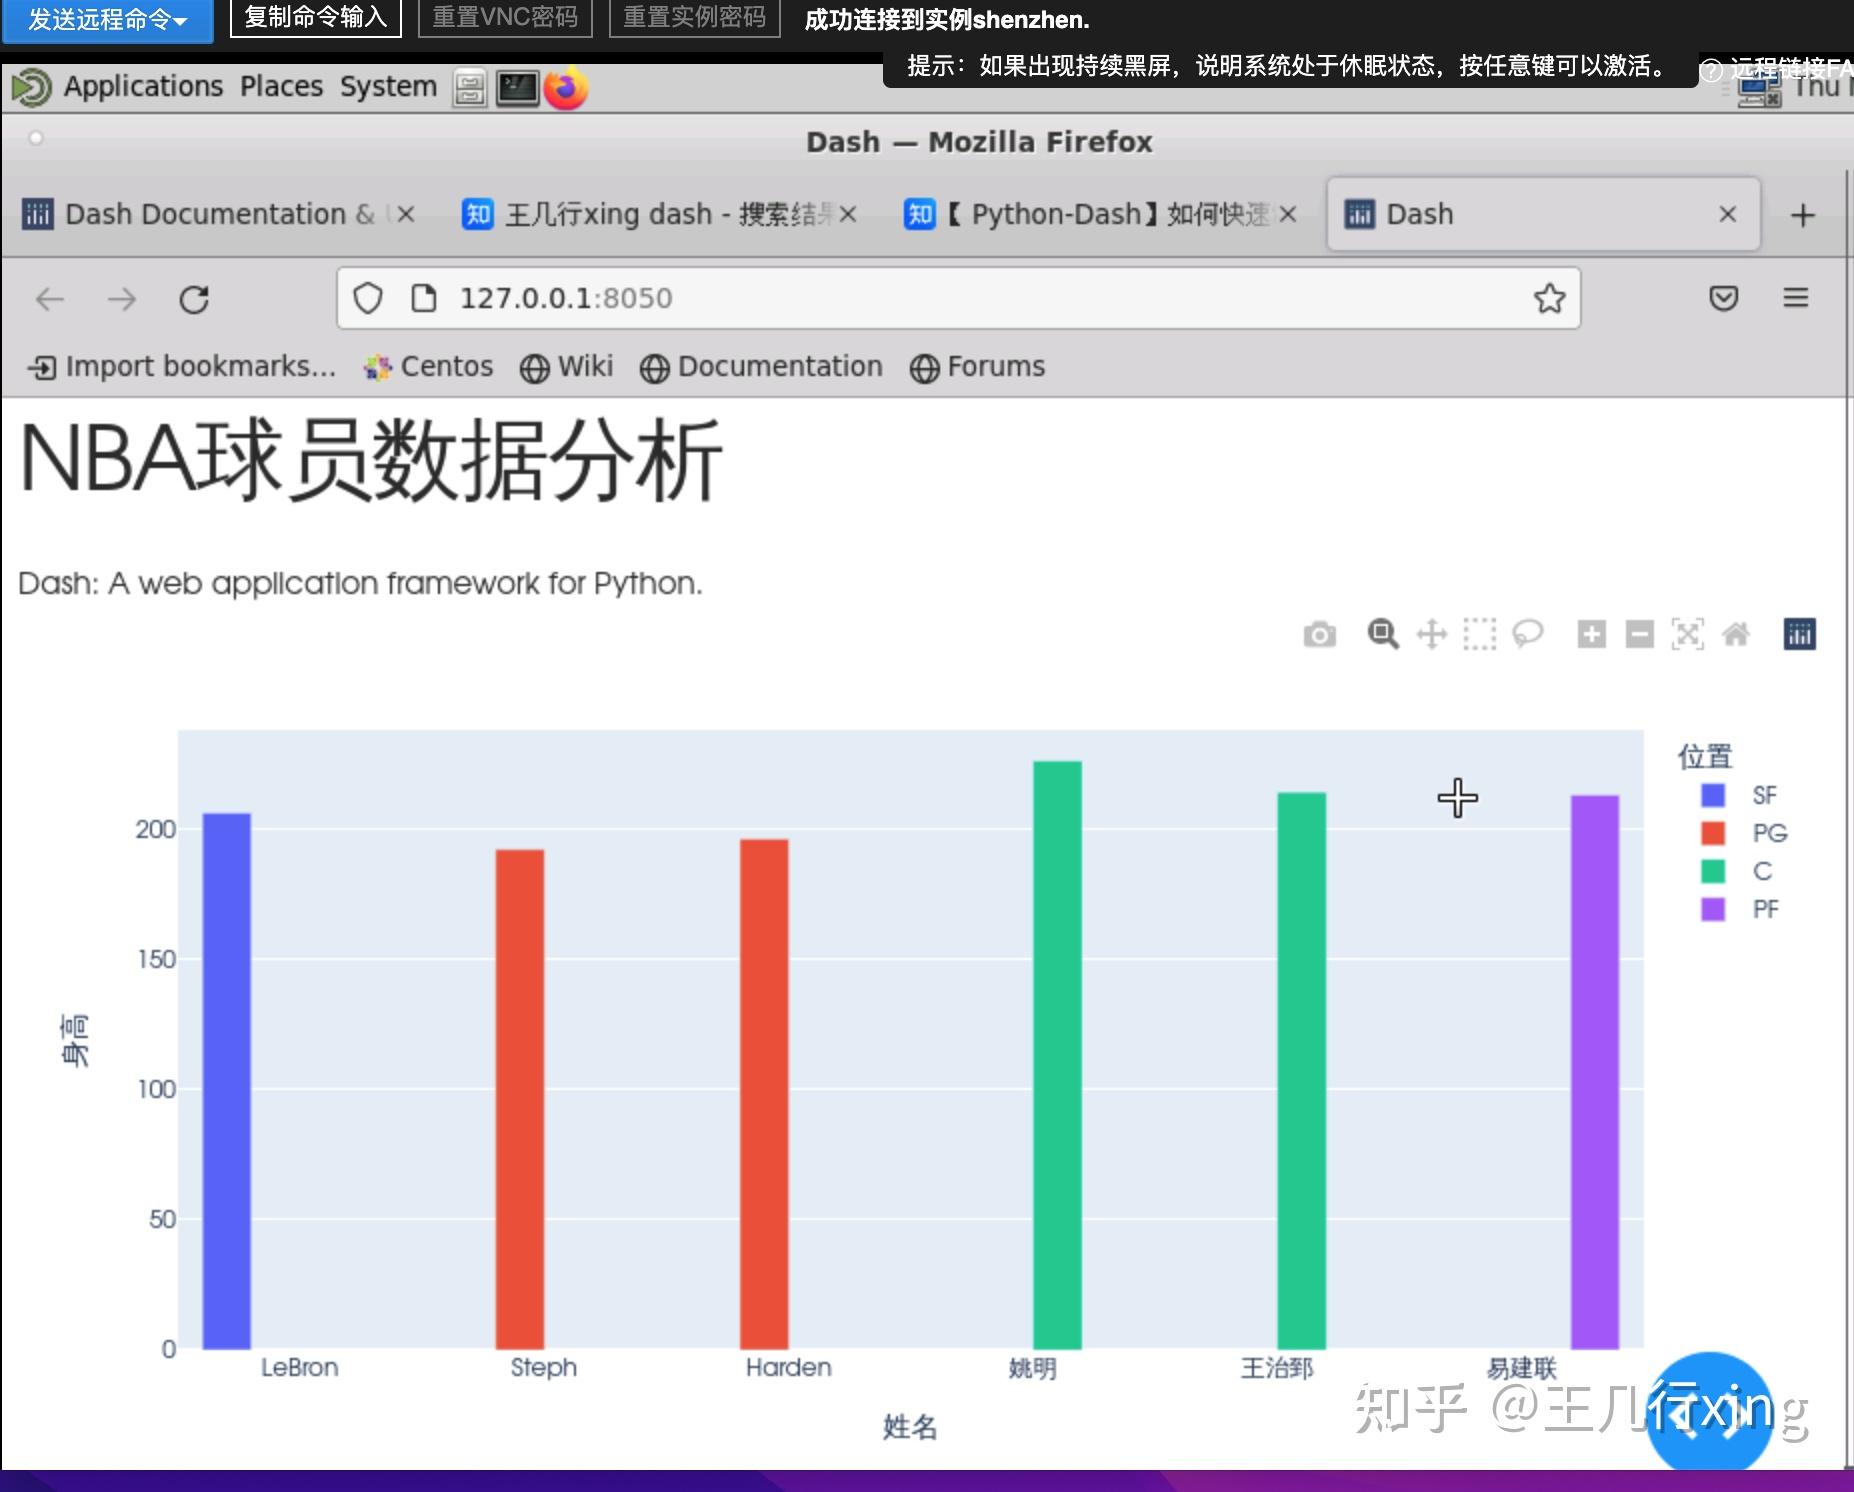This screenshot has height=1492, width=1854.
Task: Select the Lasso Select tool
Action: [1528, 633]
